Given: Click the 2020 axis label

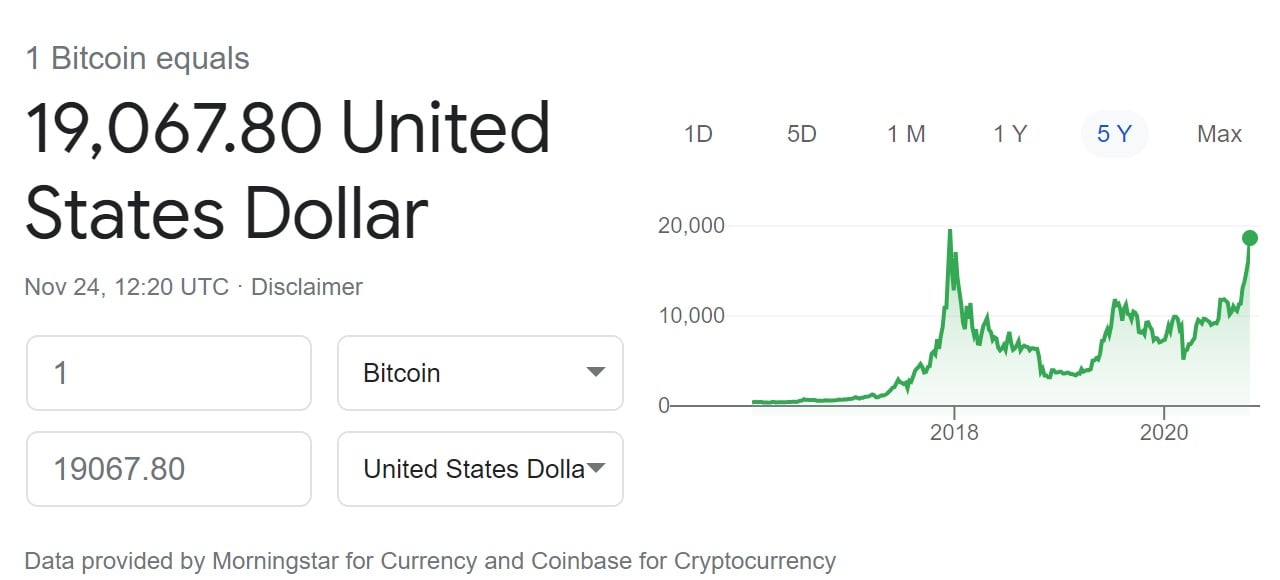Looking at the screenshot, I should (x=1164, y=433).
